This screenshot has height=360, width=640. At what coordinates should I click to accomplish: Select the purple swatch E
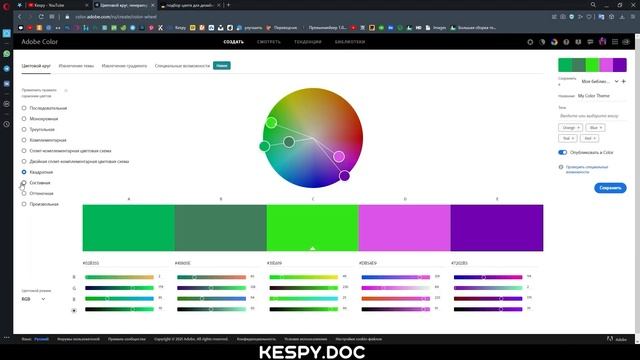497,228
